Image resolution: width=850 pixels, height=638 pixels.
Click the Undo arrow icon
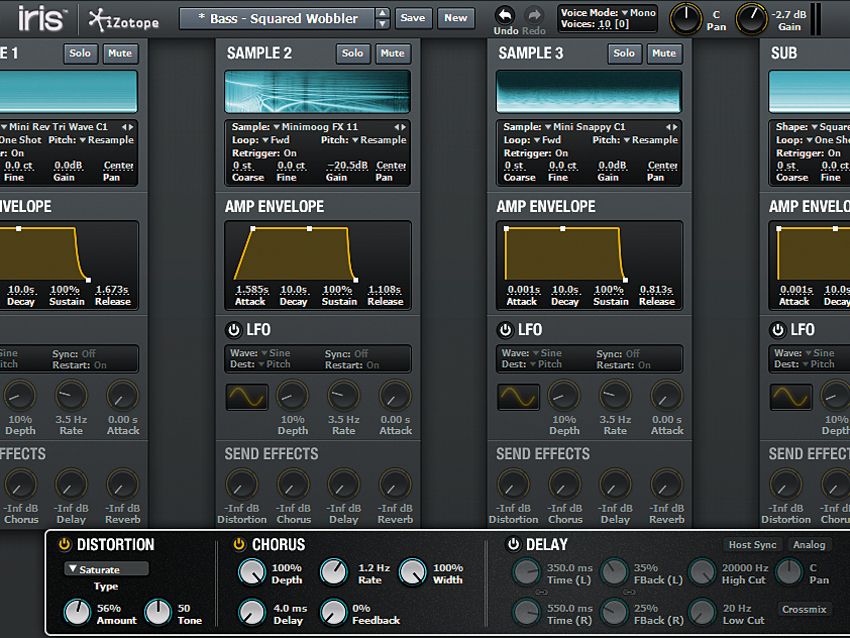point(505,15)
